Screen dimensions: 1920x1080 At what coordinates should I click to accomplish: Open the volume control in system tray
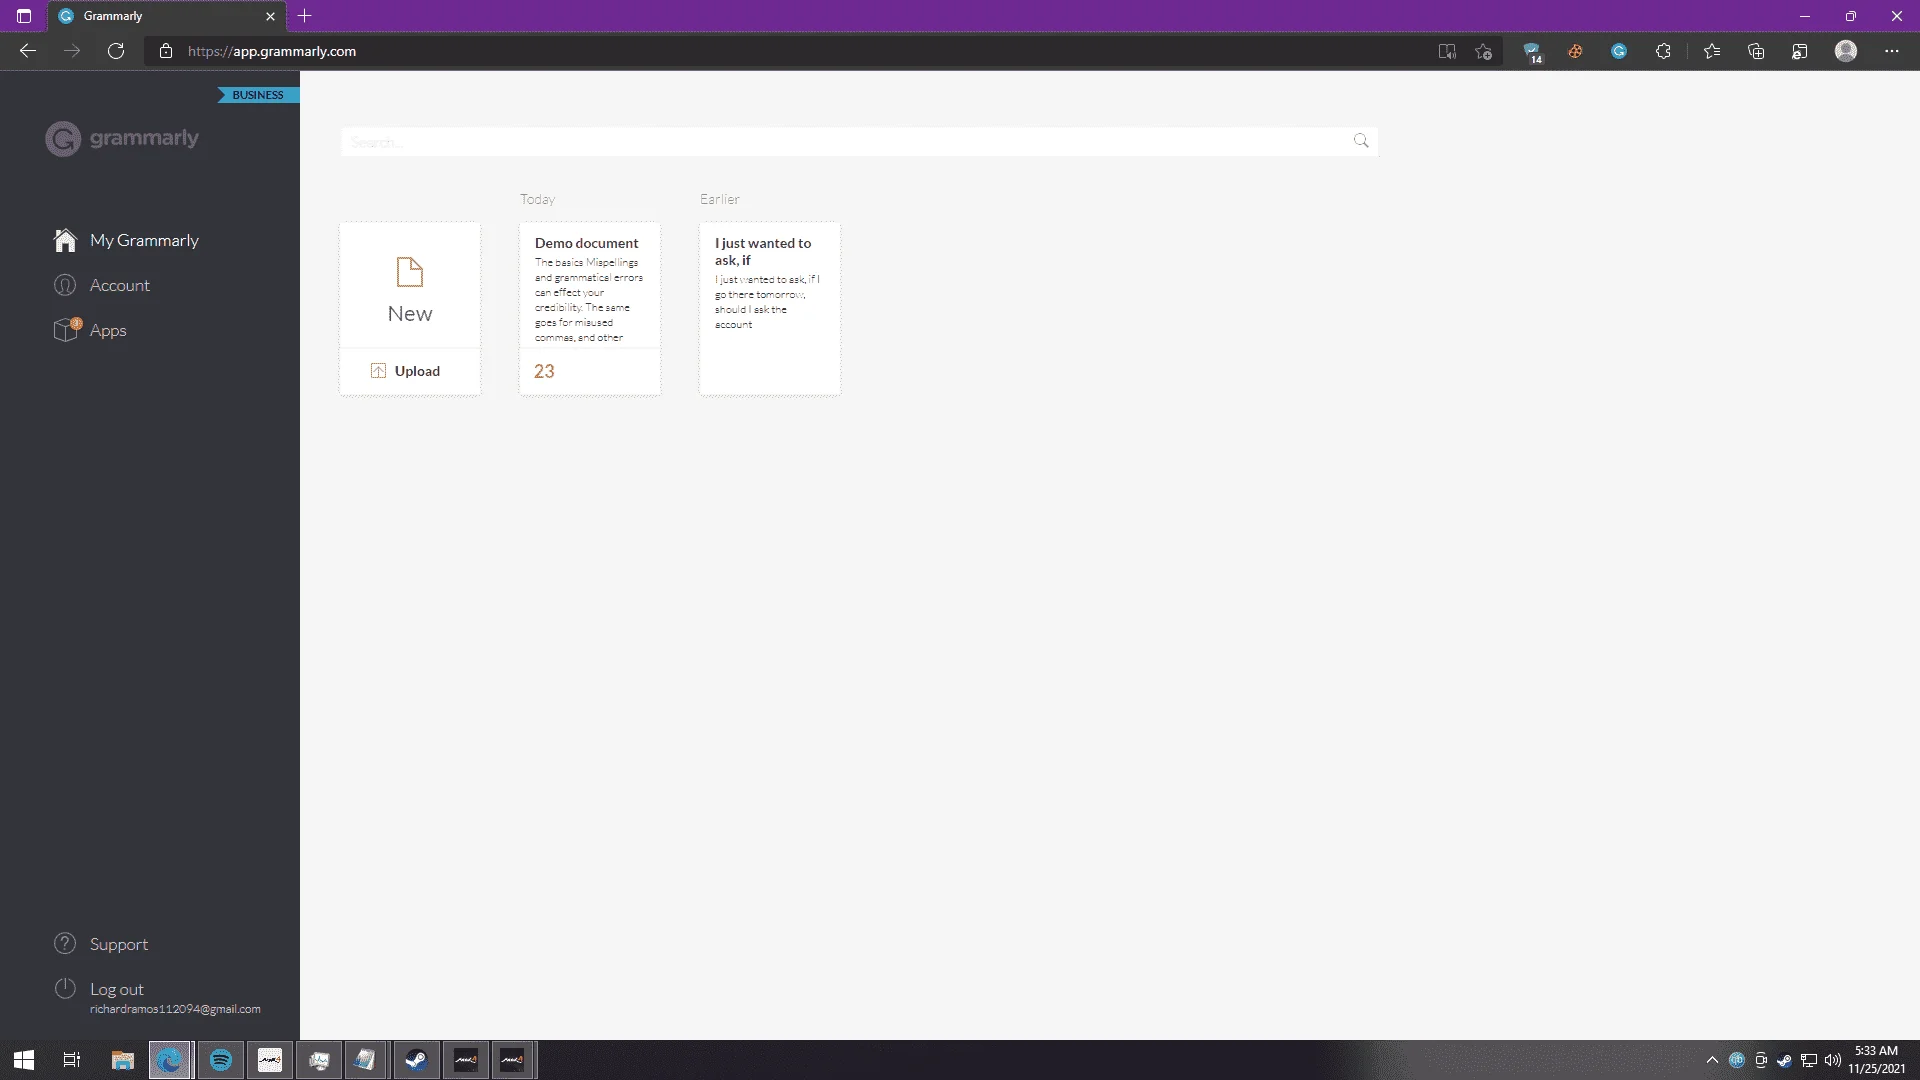[x=1833, y=1060]
